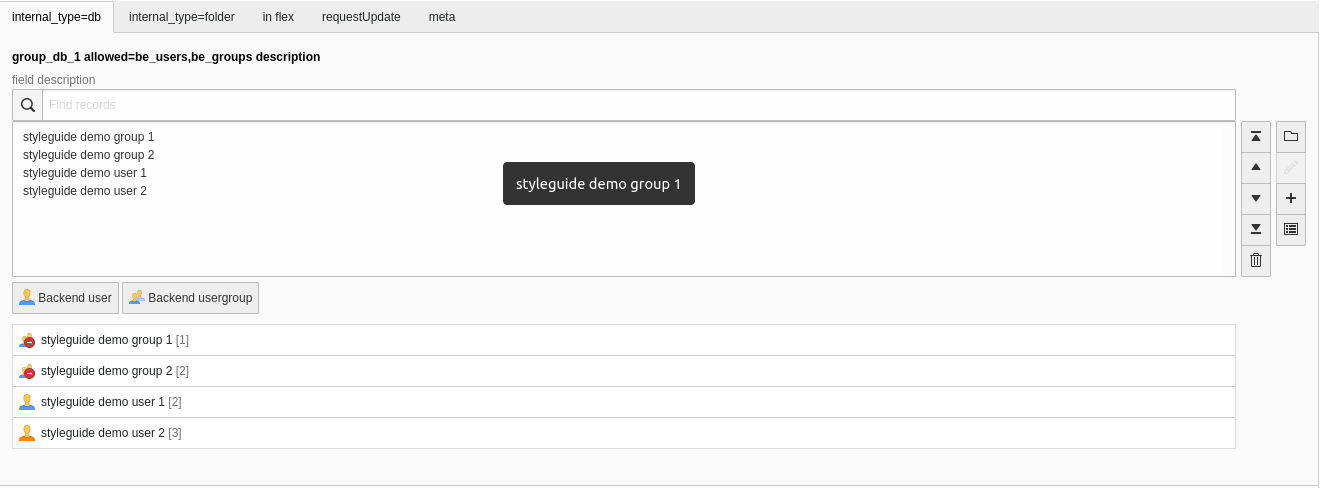This screenshot has width=1323, height=488.
Task: Move selected item to top
Action: point(1256,137)
